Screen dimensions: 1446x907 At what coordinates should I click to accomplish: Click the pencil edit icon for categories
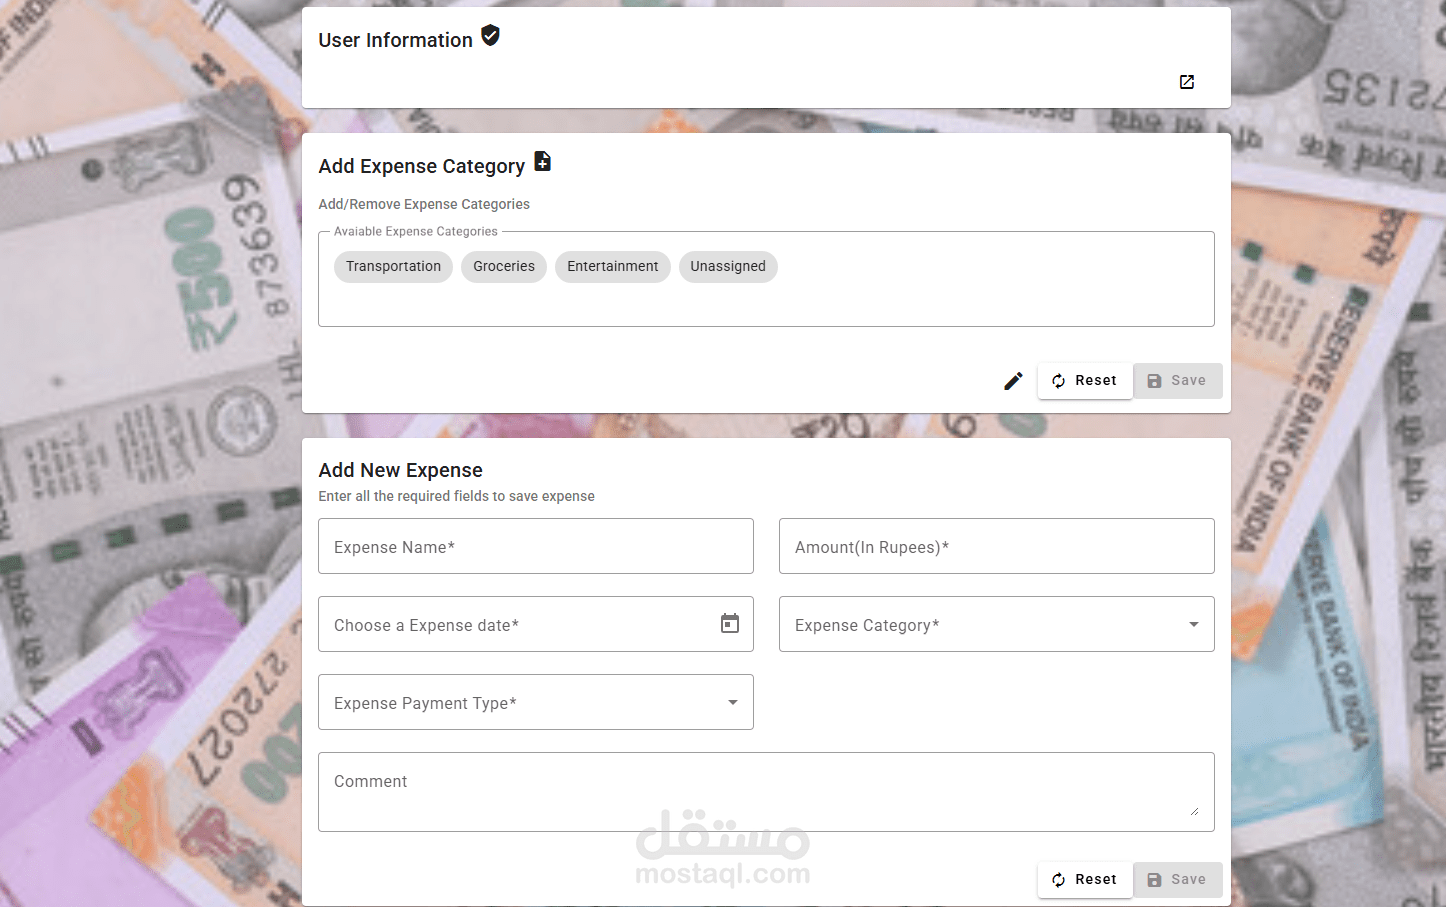(x=1013, y=381)
